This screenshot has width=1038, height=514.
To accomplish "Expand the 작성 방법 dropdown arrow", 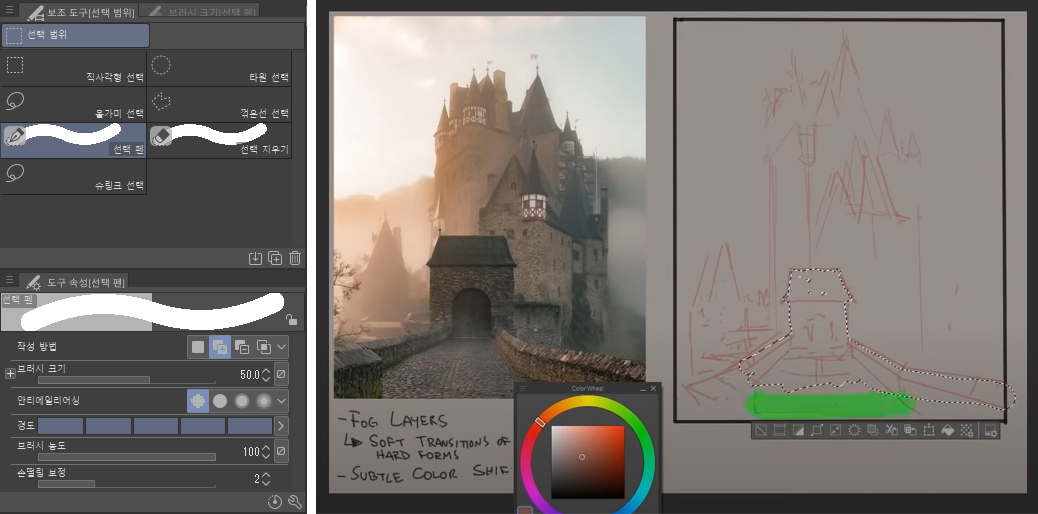I will [x=282, y=347].
